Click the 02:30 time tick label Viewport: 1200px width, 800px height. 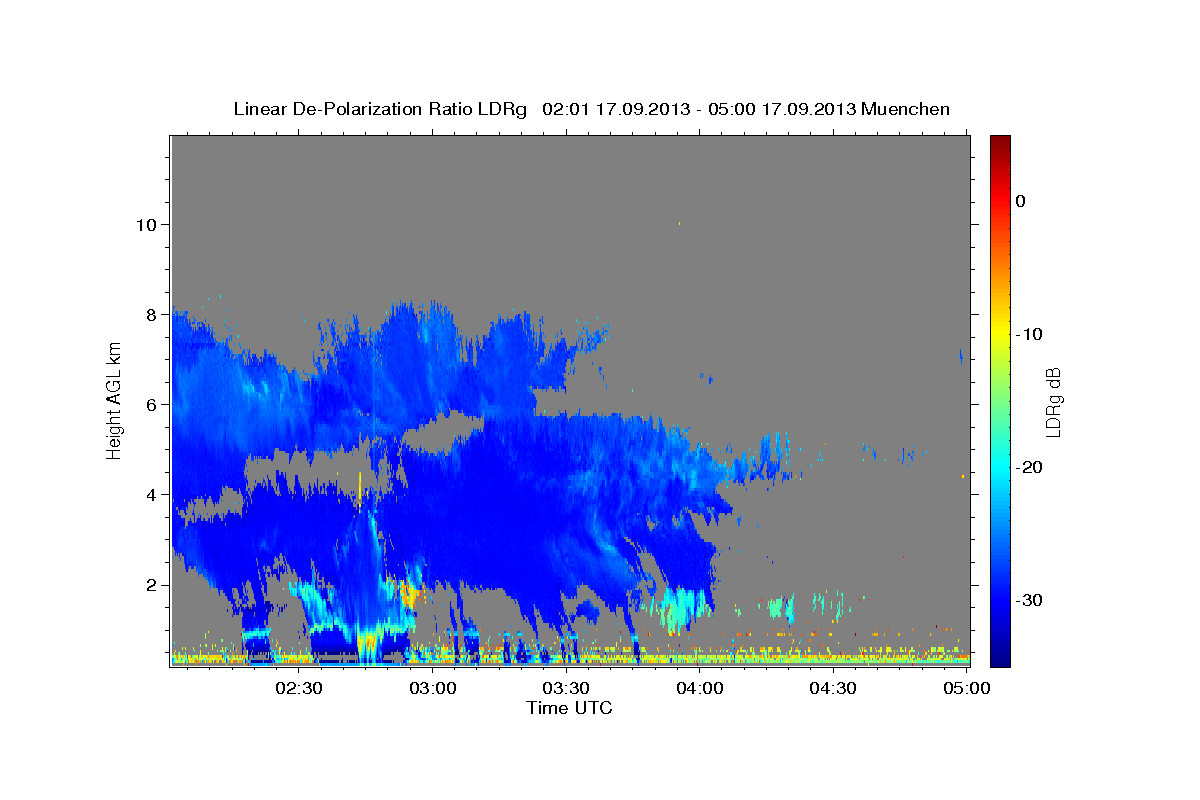(299, 688)
